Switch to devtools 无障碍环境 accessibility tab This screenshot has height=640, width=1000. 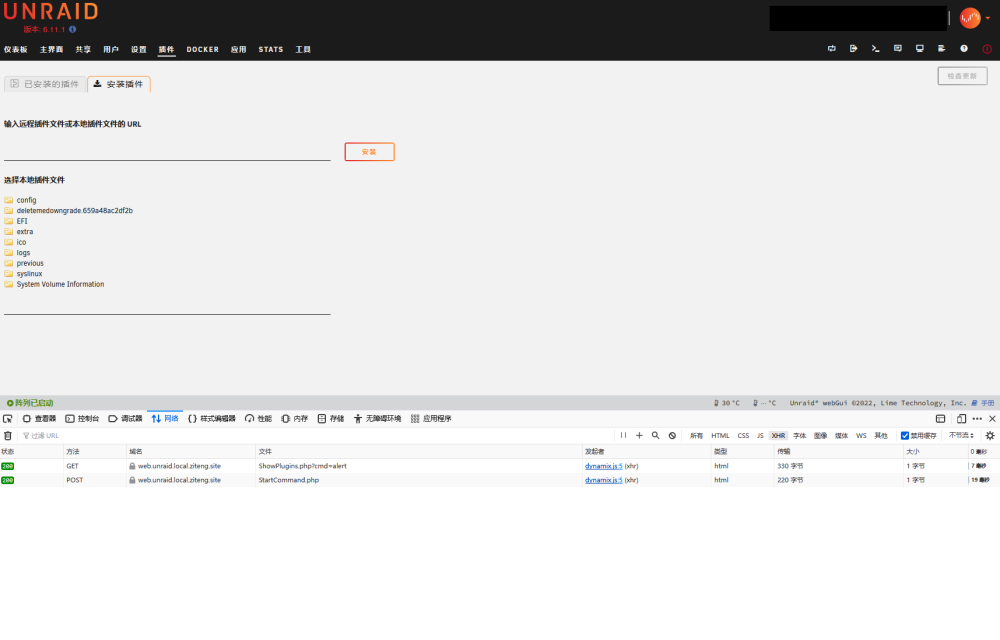pos(378,419)
